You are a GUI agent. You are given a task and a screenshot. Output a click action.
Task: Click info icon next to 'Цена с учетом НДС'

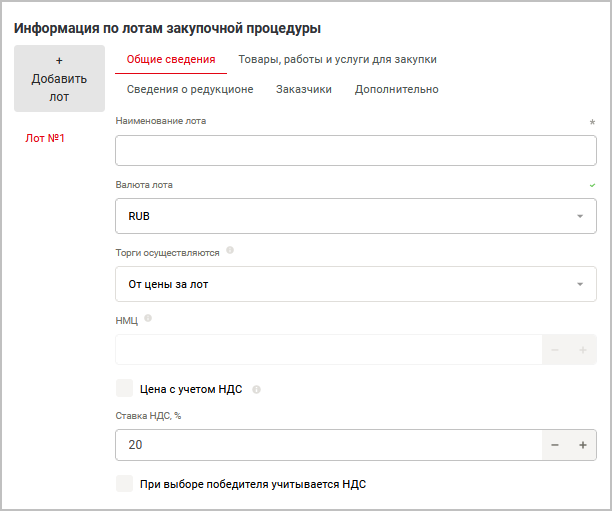pos(256,389)
